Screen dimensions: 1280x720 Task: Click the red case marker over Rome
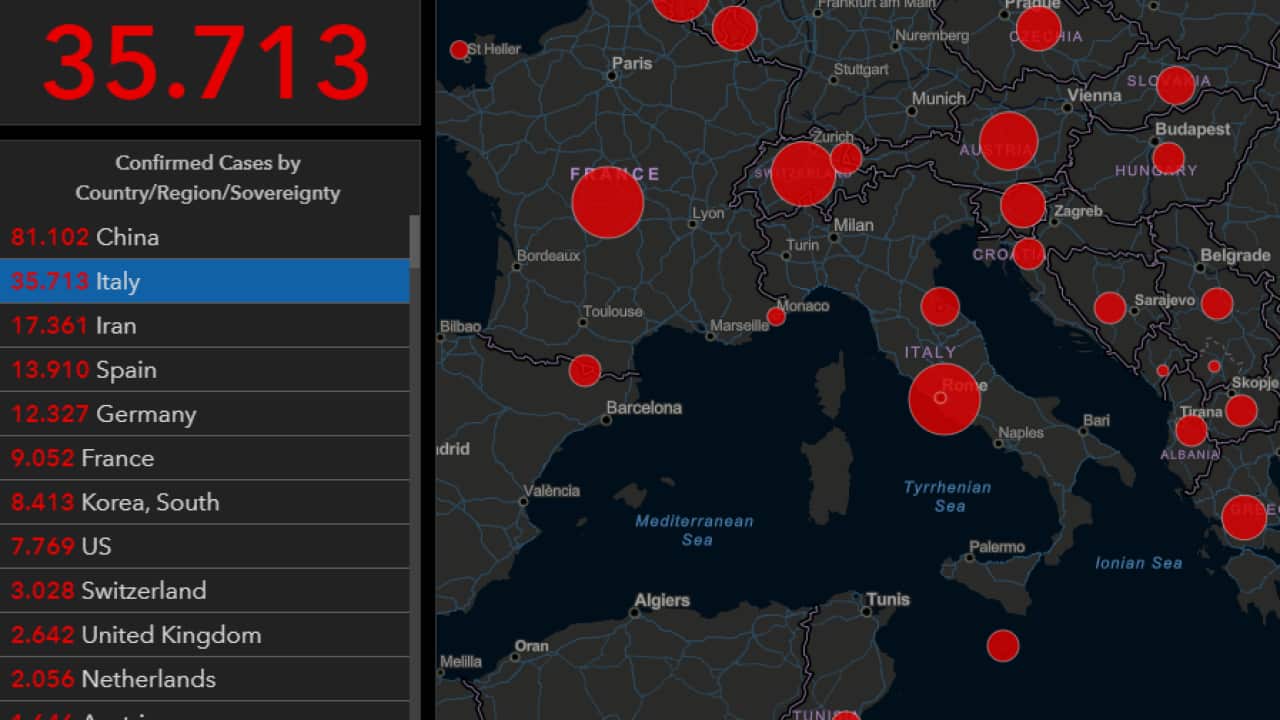point(944,399)
